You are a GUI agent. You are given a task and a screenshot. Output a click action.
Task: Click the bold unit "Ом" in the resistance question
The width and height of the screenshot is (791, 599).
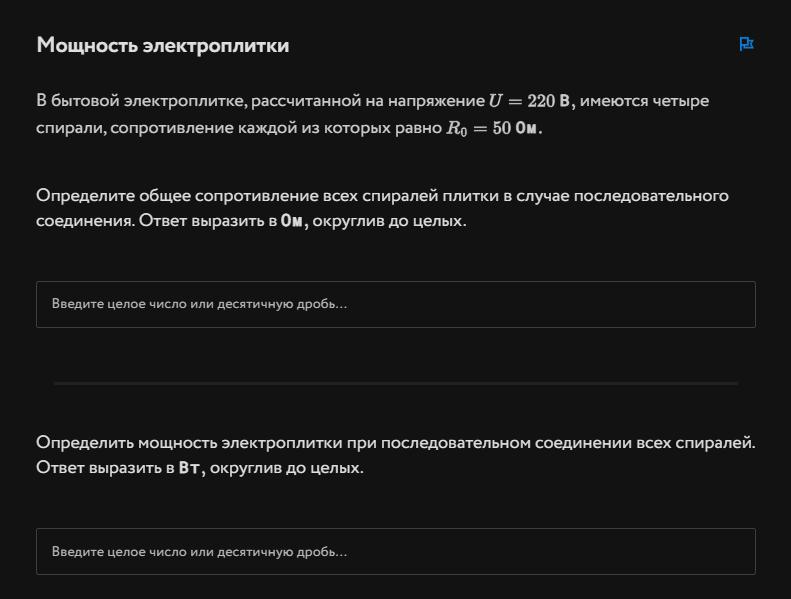(x=293, y=221)
